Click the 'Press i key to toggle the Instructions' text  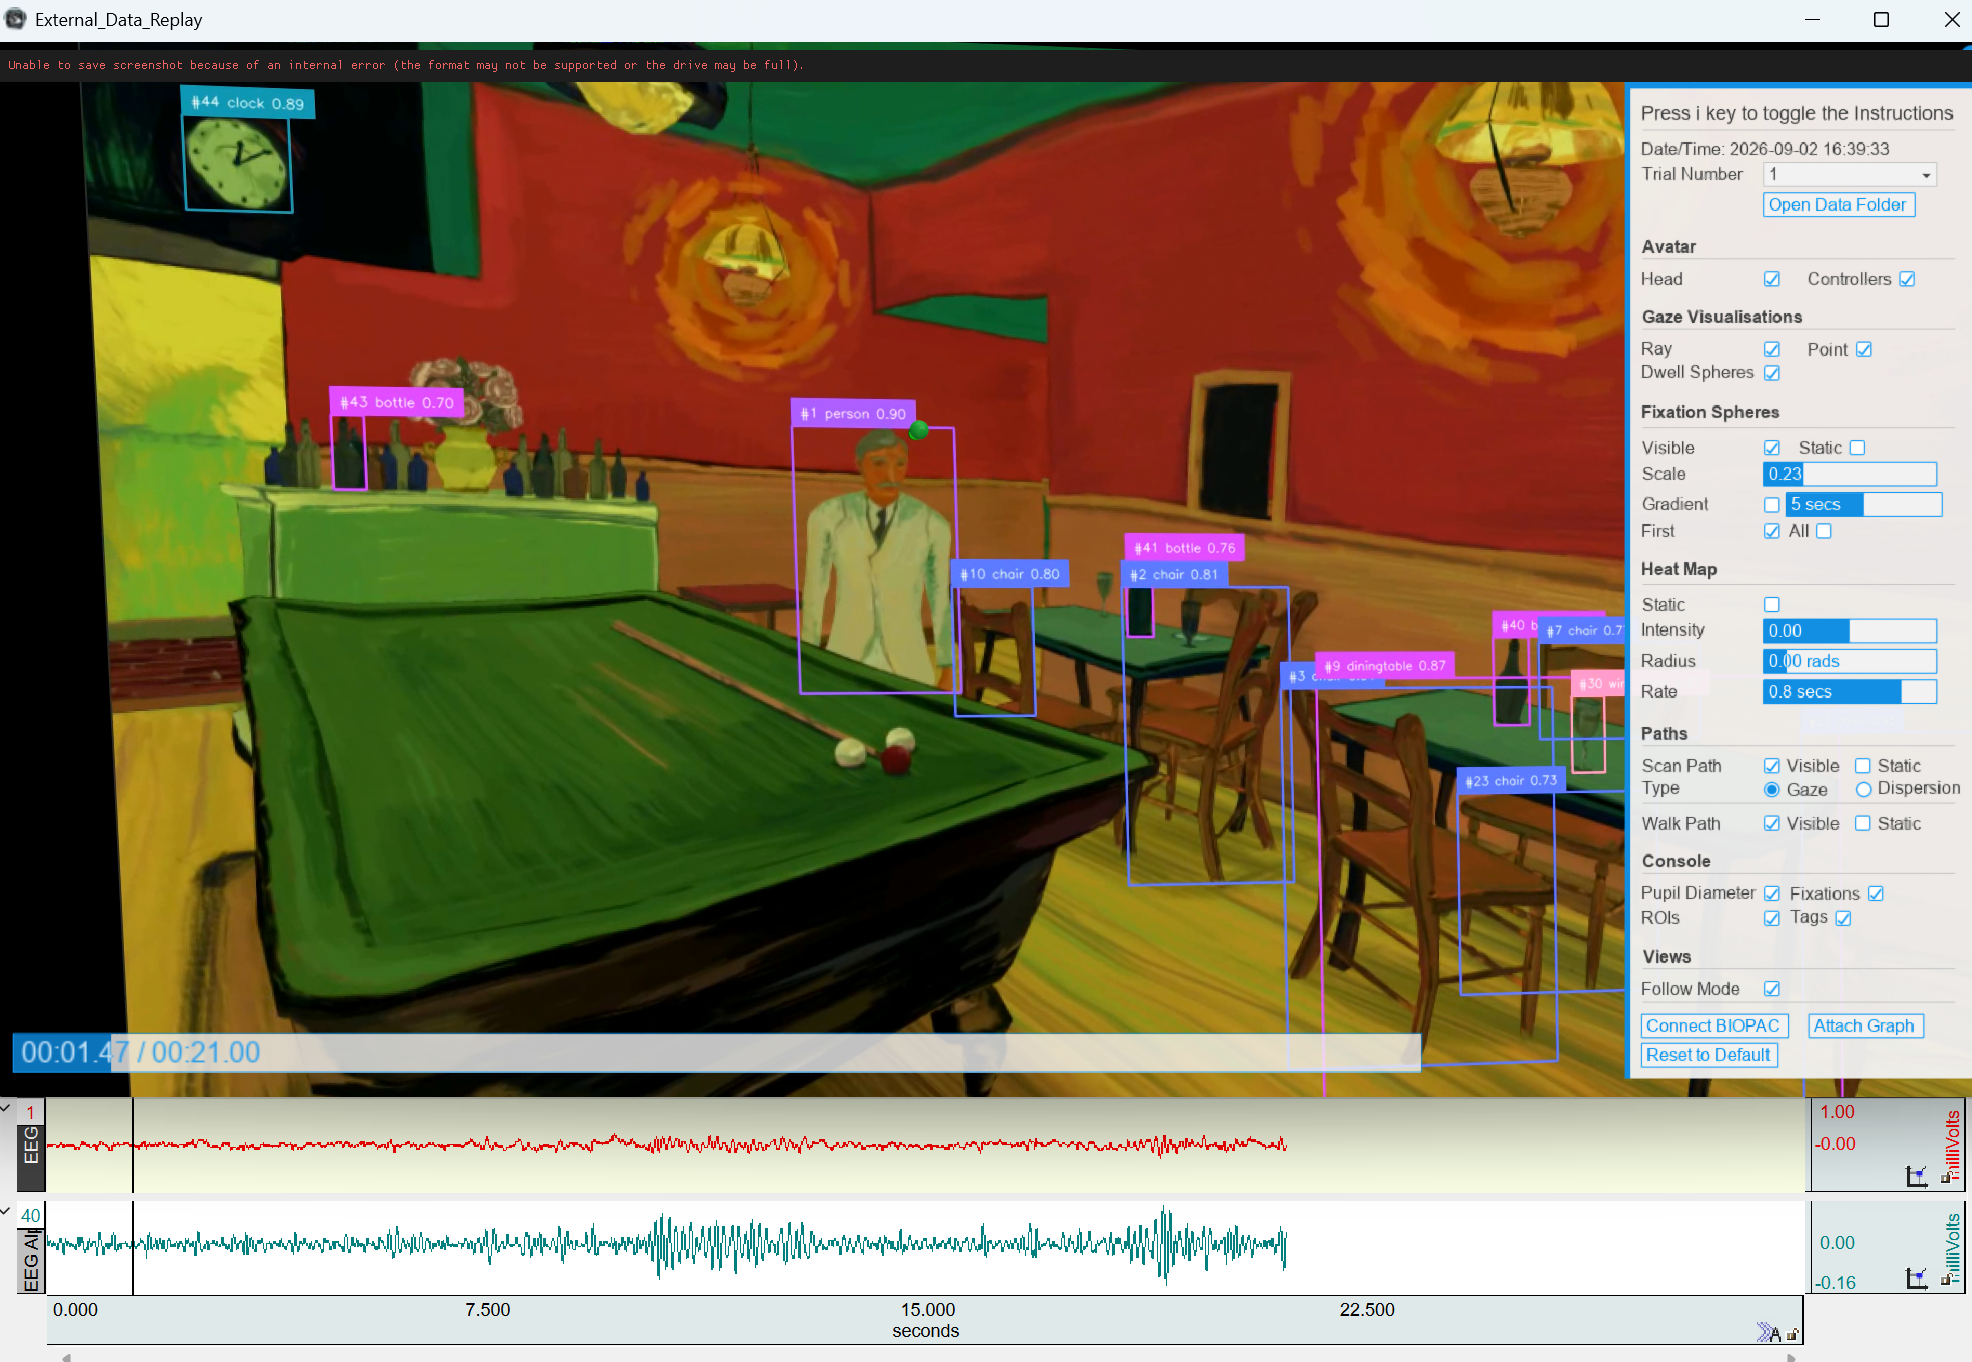point(1797,113)
